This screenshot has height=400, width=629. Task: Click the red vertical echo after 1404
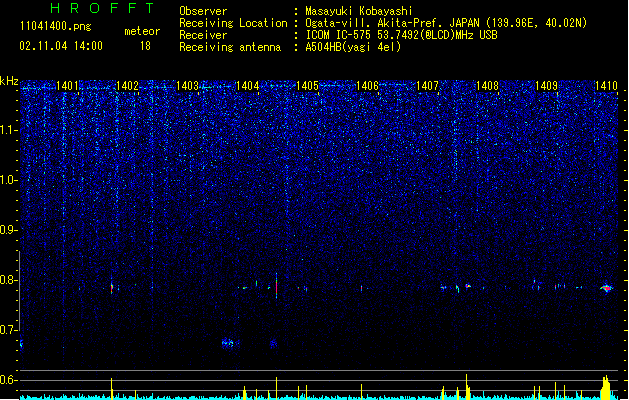(x=276, y=286)
